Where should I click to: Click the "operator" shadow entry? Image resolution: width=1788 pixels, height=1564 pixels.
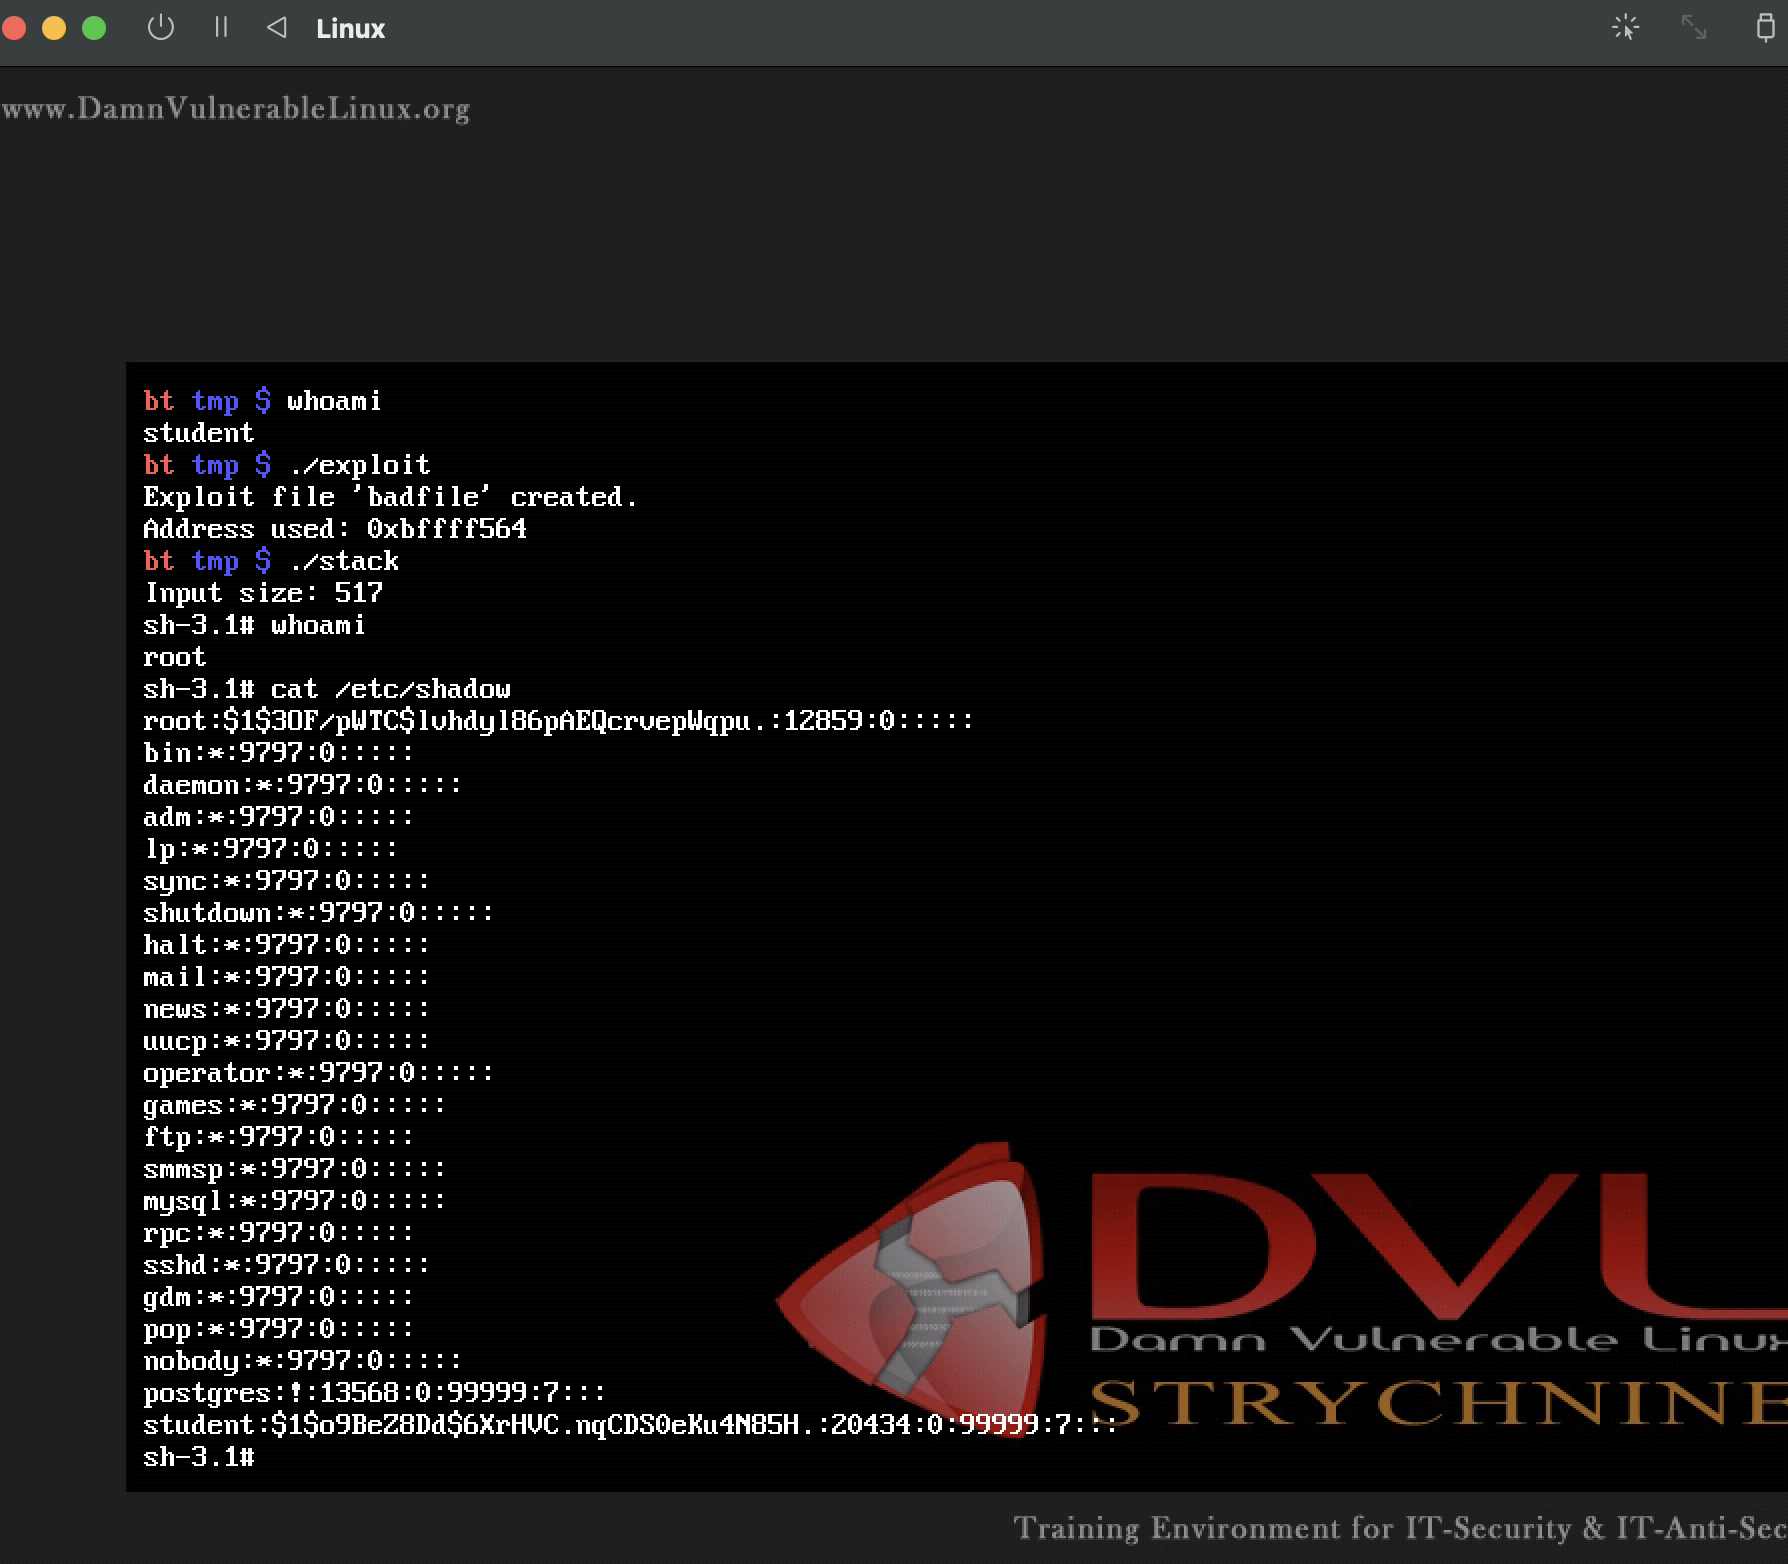[318, 1073]
